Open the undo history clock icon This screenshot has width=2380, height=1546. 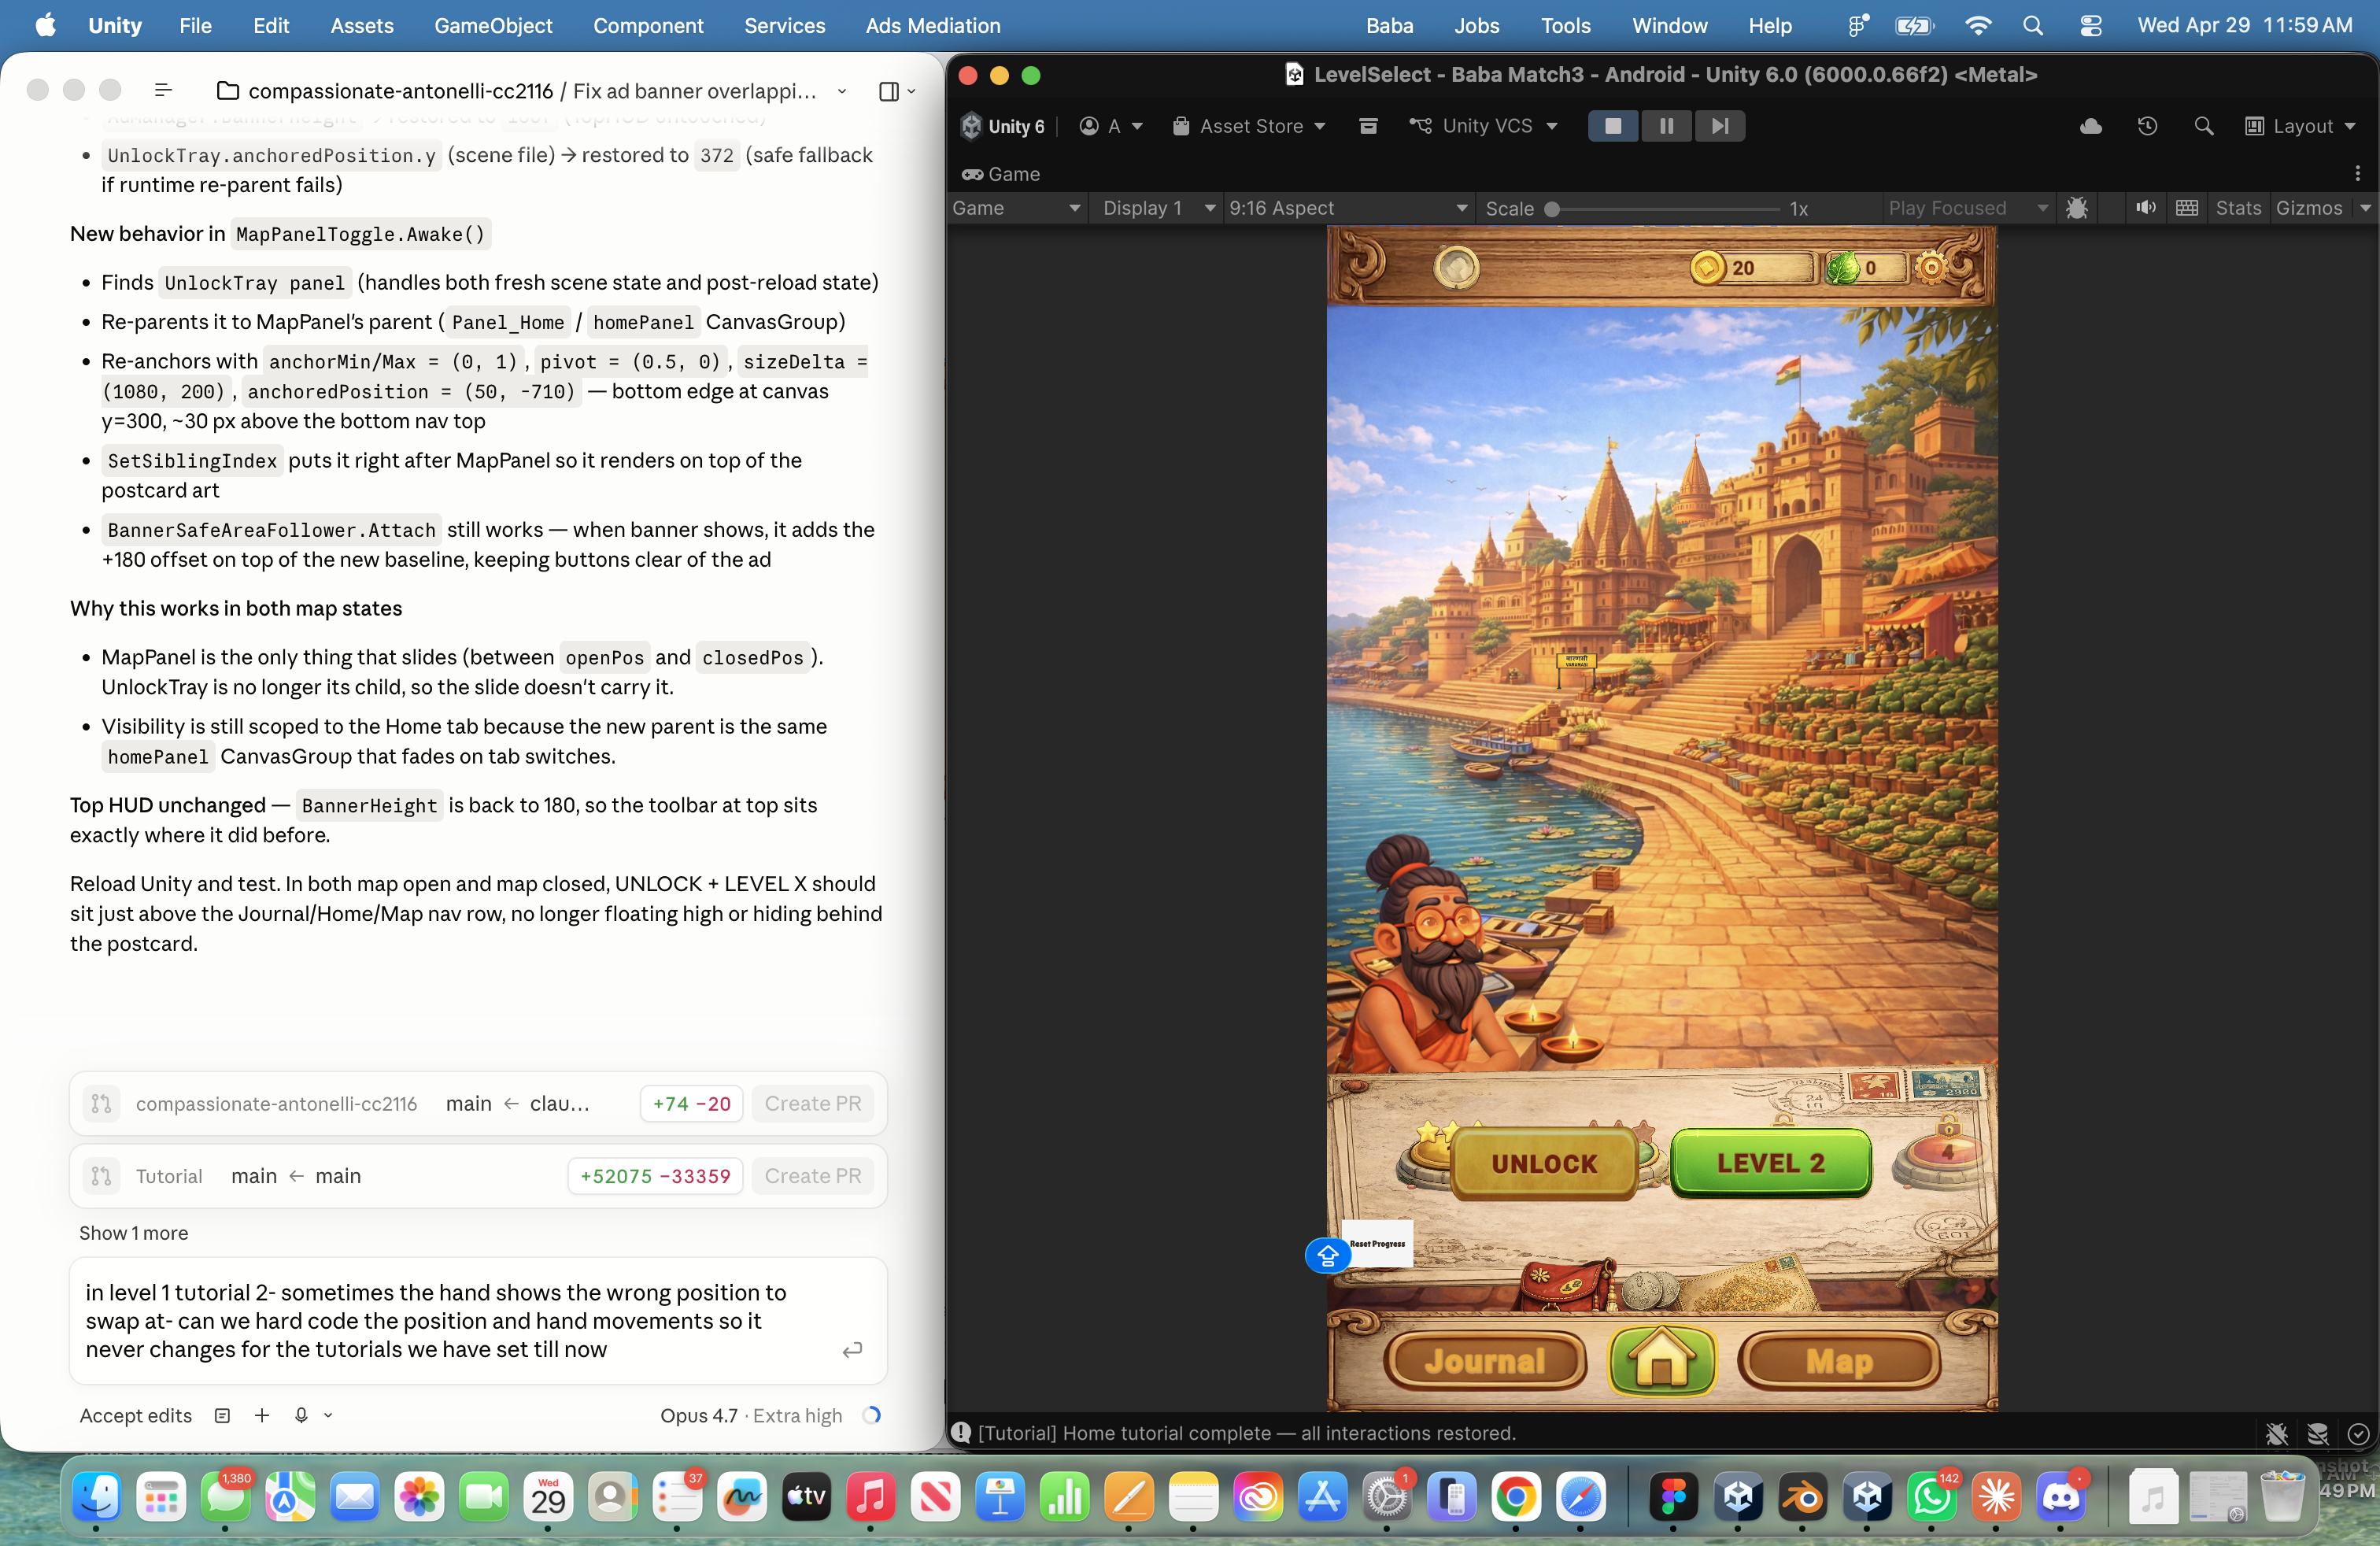pyautogui.click(x=2147, y=126)
